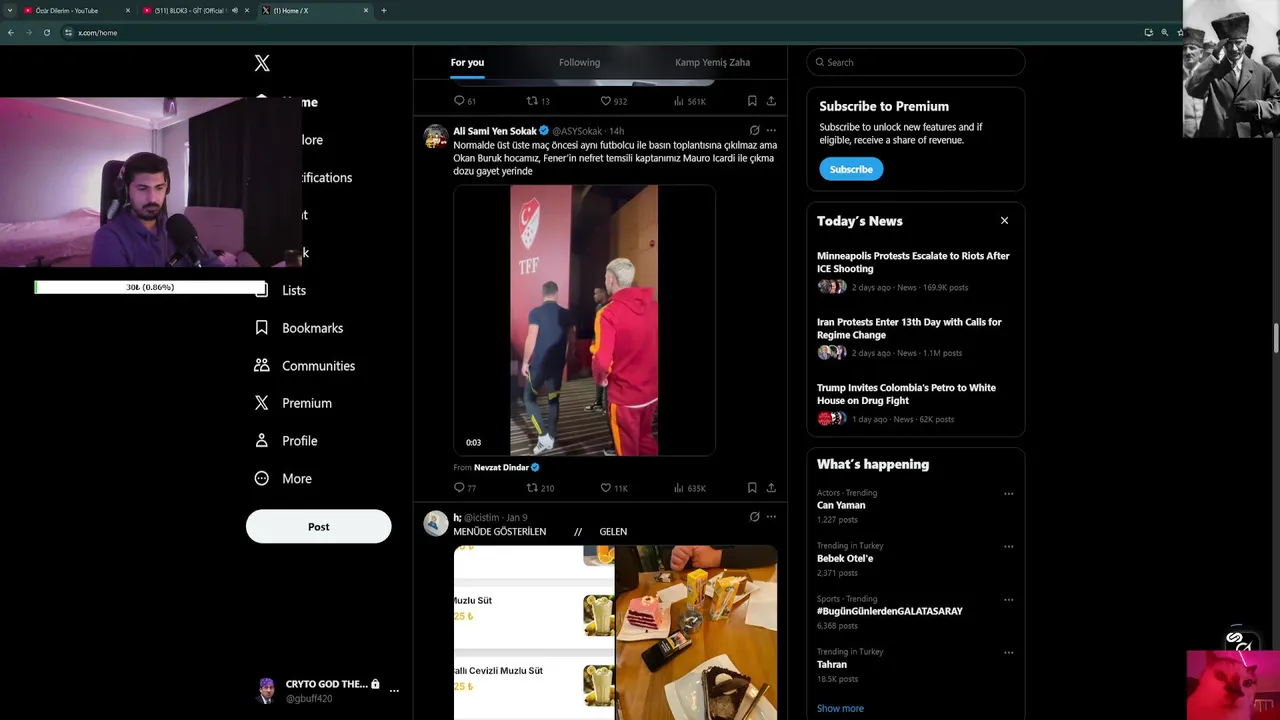The image size is (1280, 720).
Task: Like the top post with 932 likes
Action: point(613,101)
